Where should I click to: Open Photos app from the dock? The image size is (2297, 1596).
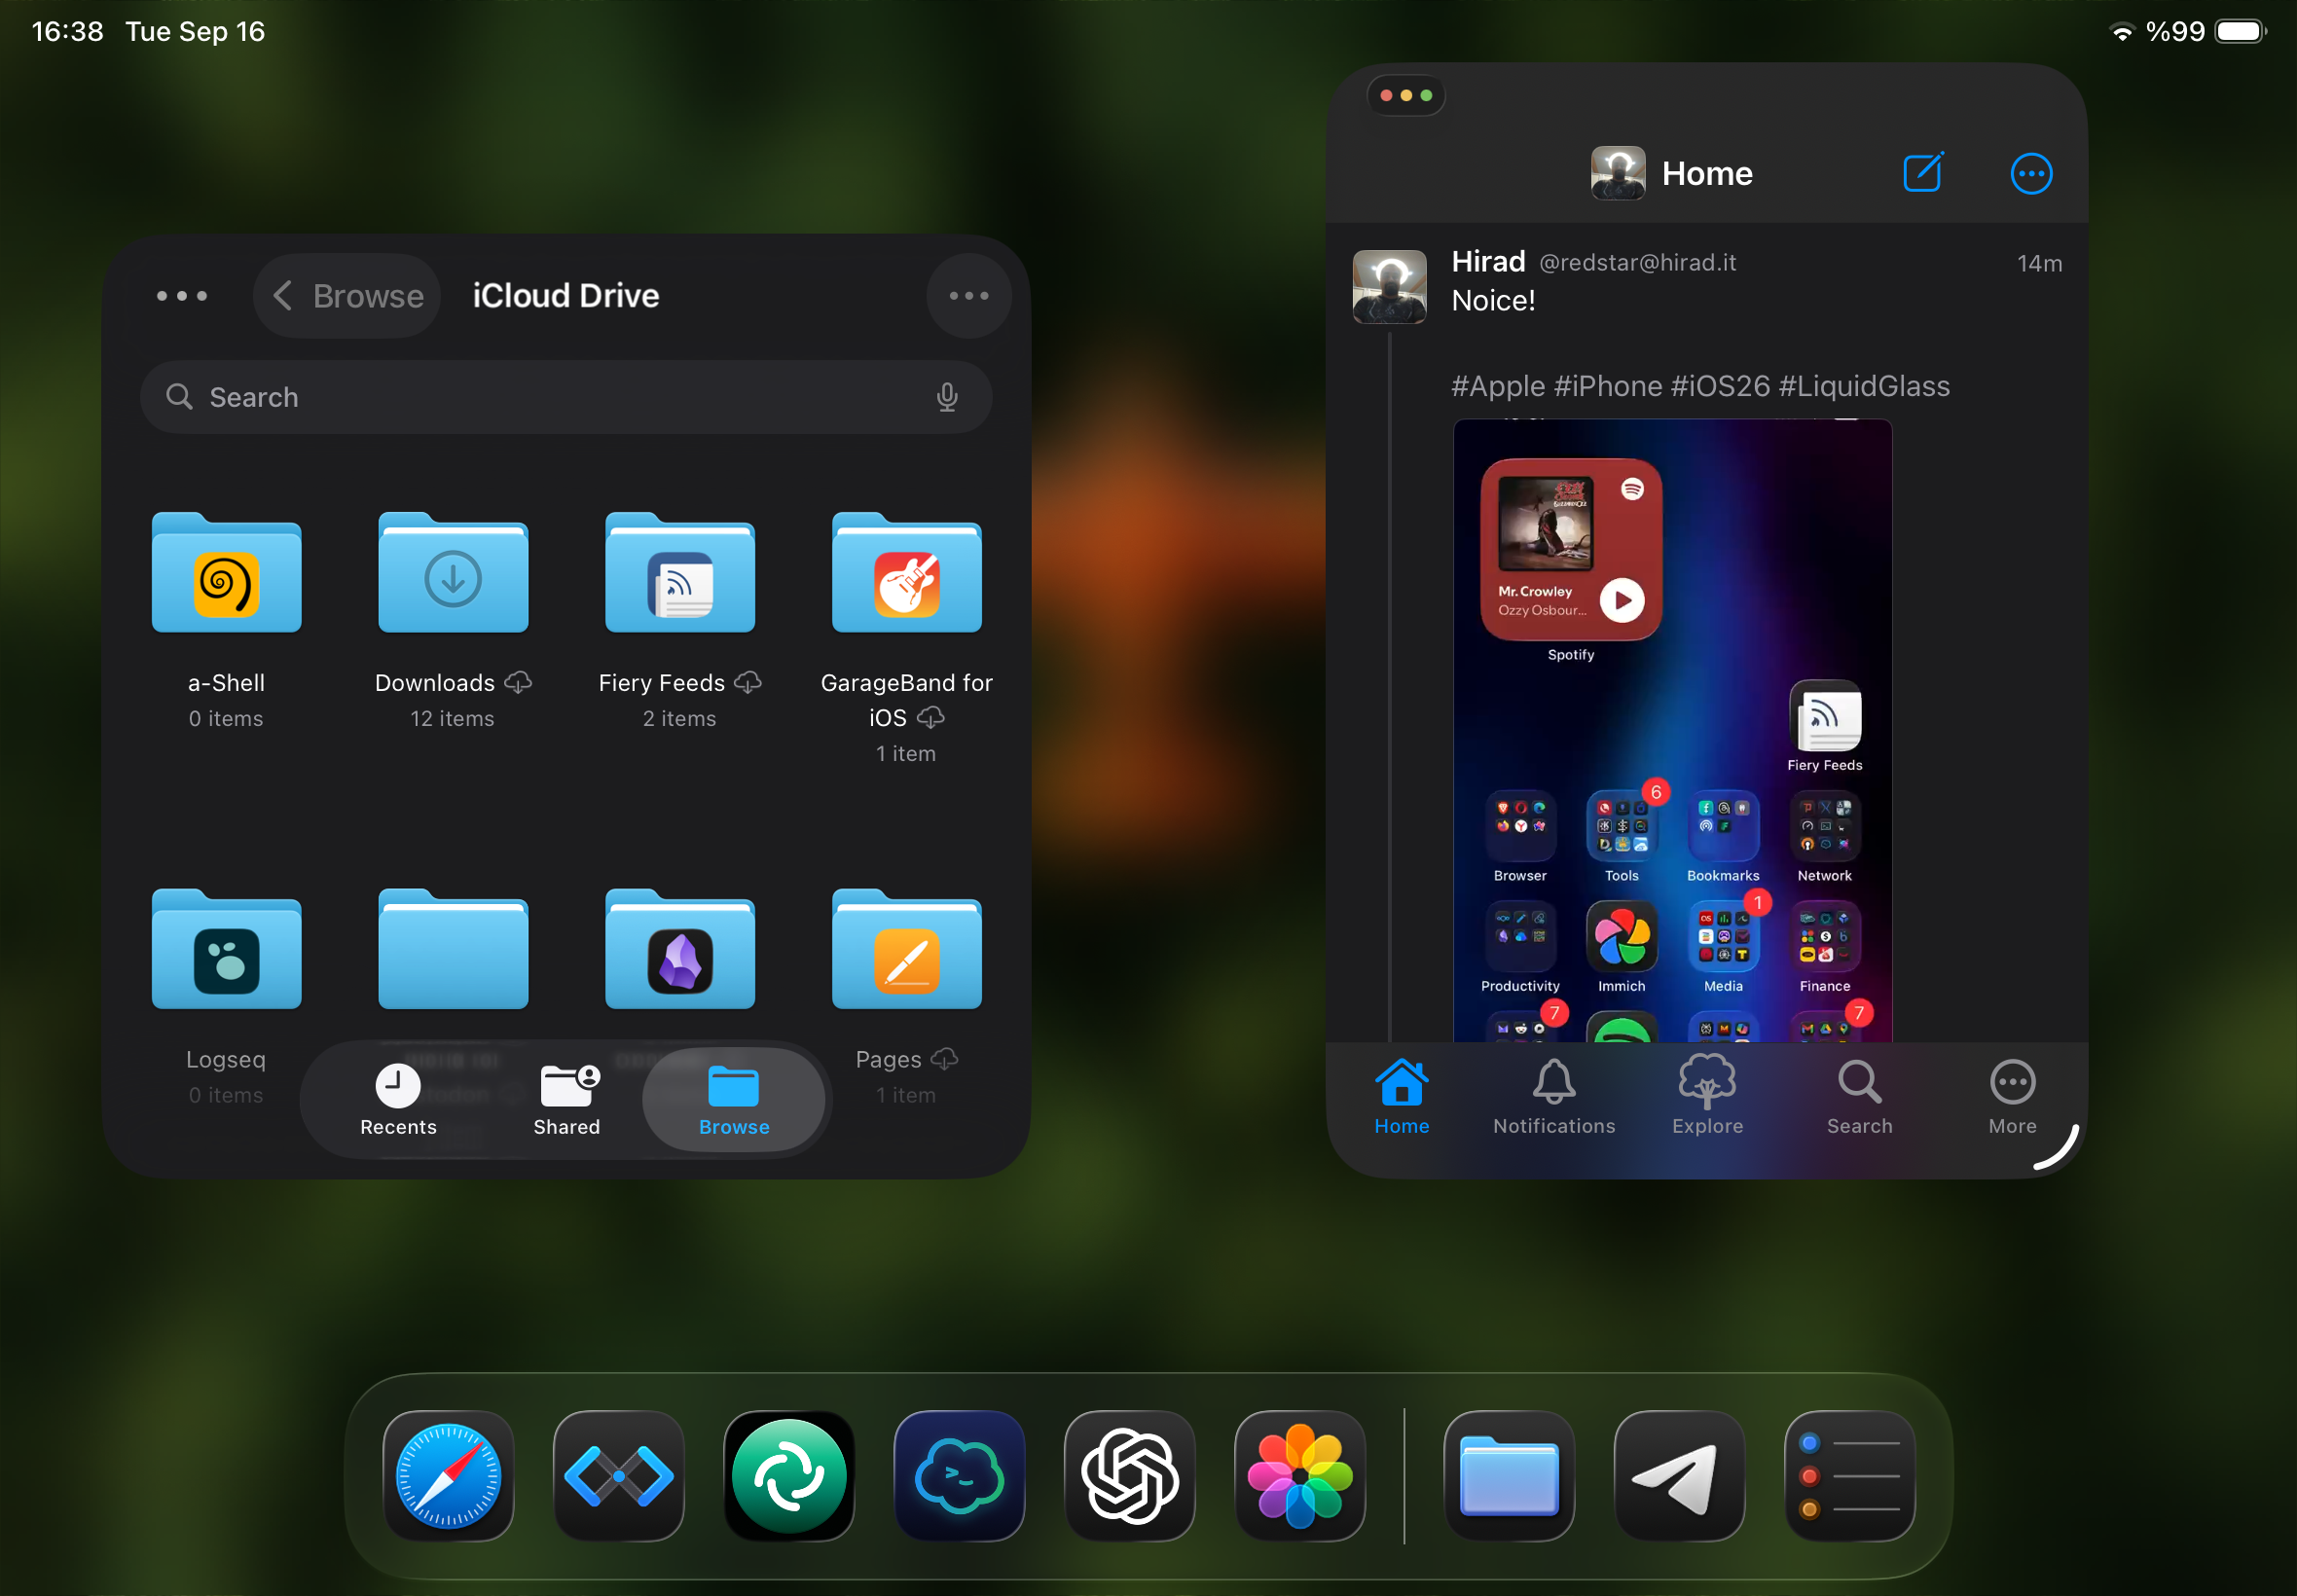(x=1299, y=1475)
